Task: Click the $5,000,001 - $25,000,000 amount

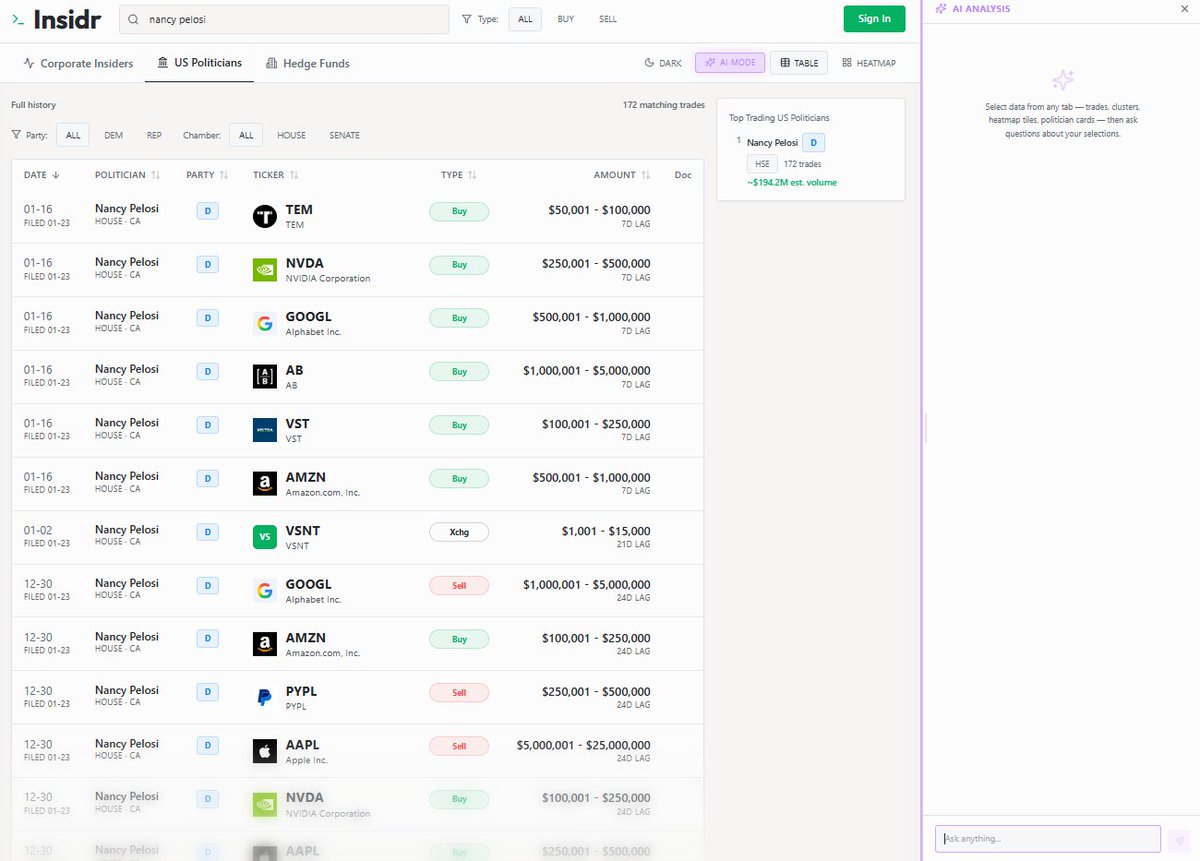Action: tap(584, 745)
